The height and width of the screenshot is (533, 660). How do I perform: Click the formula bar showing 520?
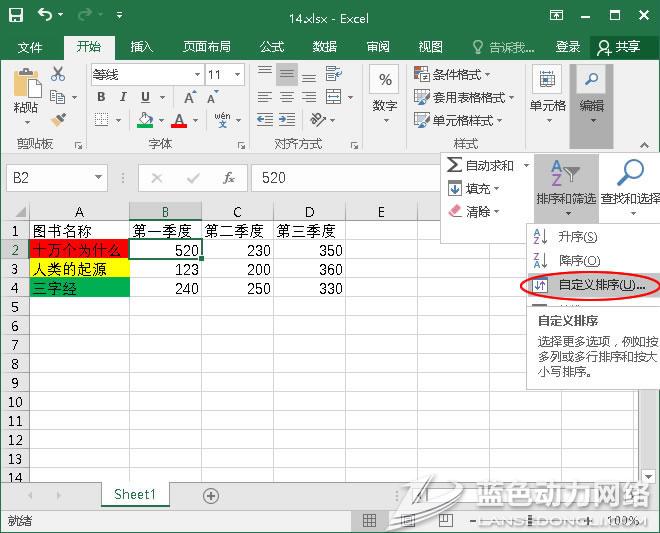coord(345,178)
